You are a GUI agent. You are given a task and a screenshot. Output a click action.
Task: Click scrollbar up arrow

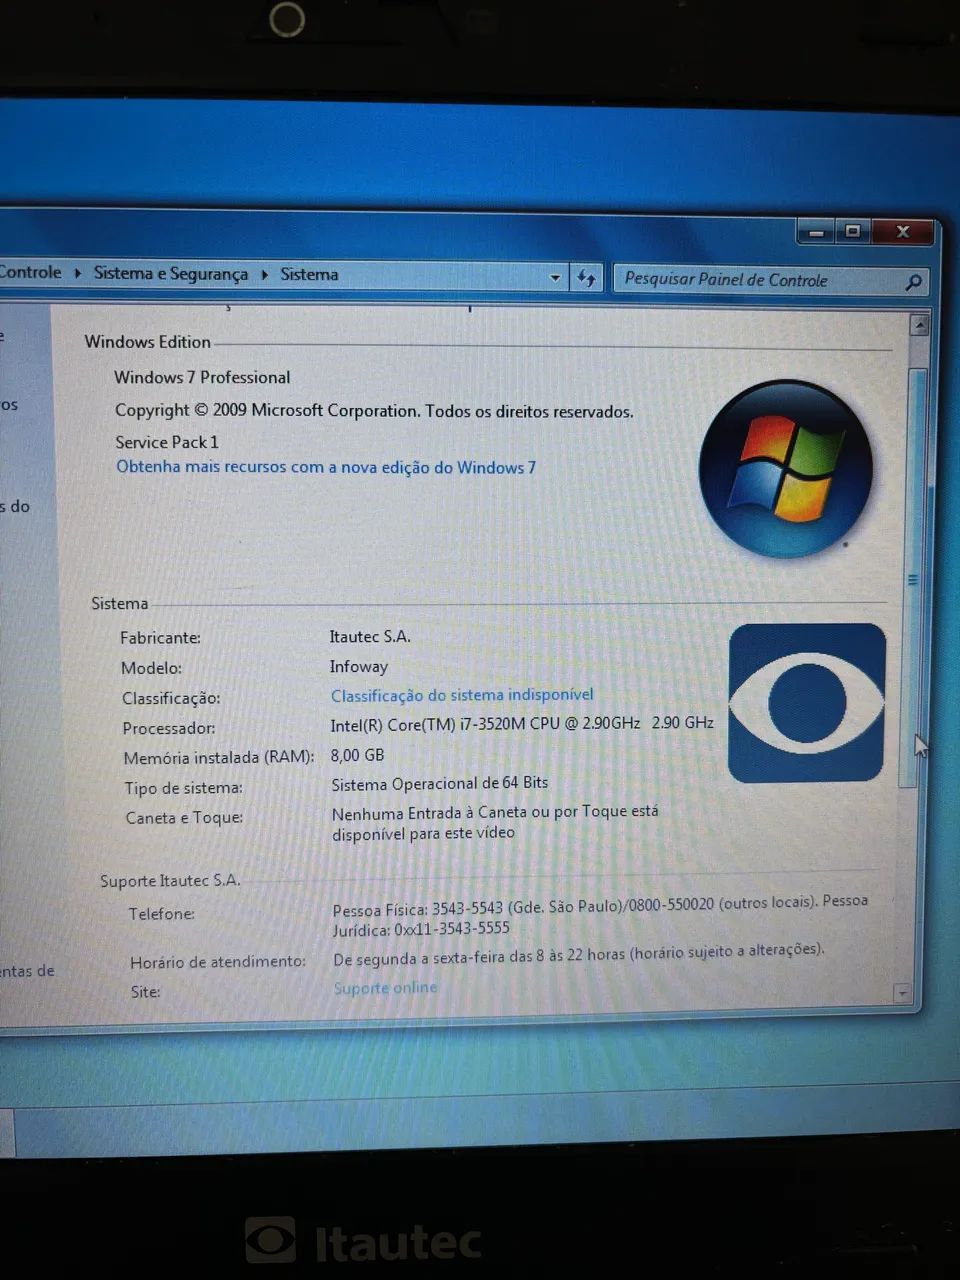click(x=919, y=325)
